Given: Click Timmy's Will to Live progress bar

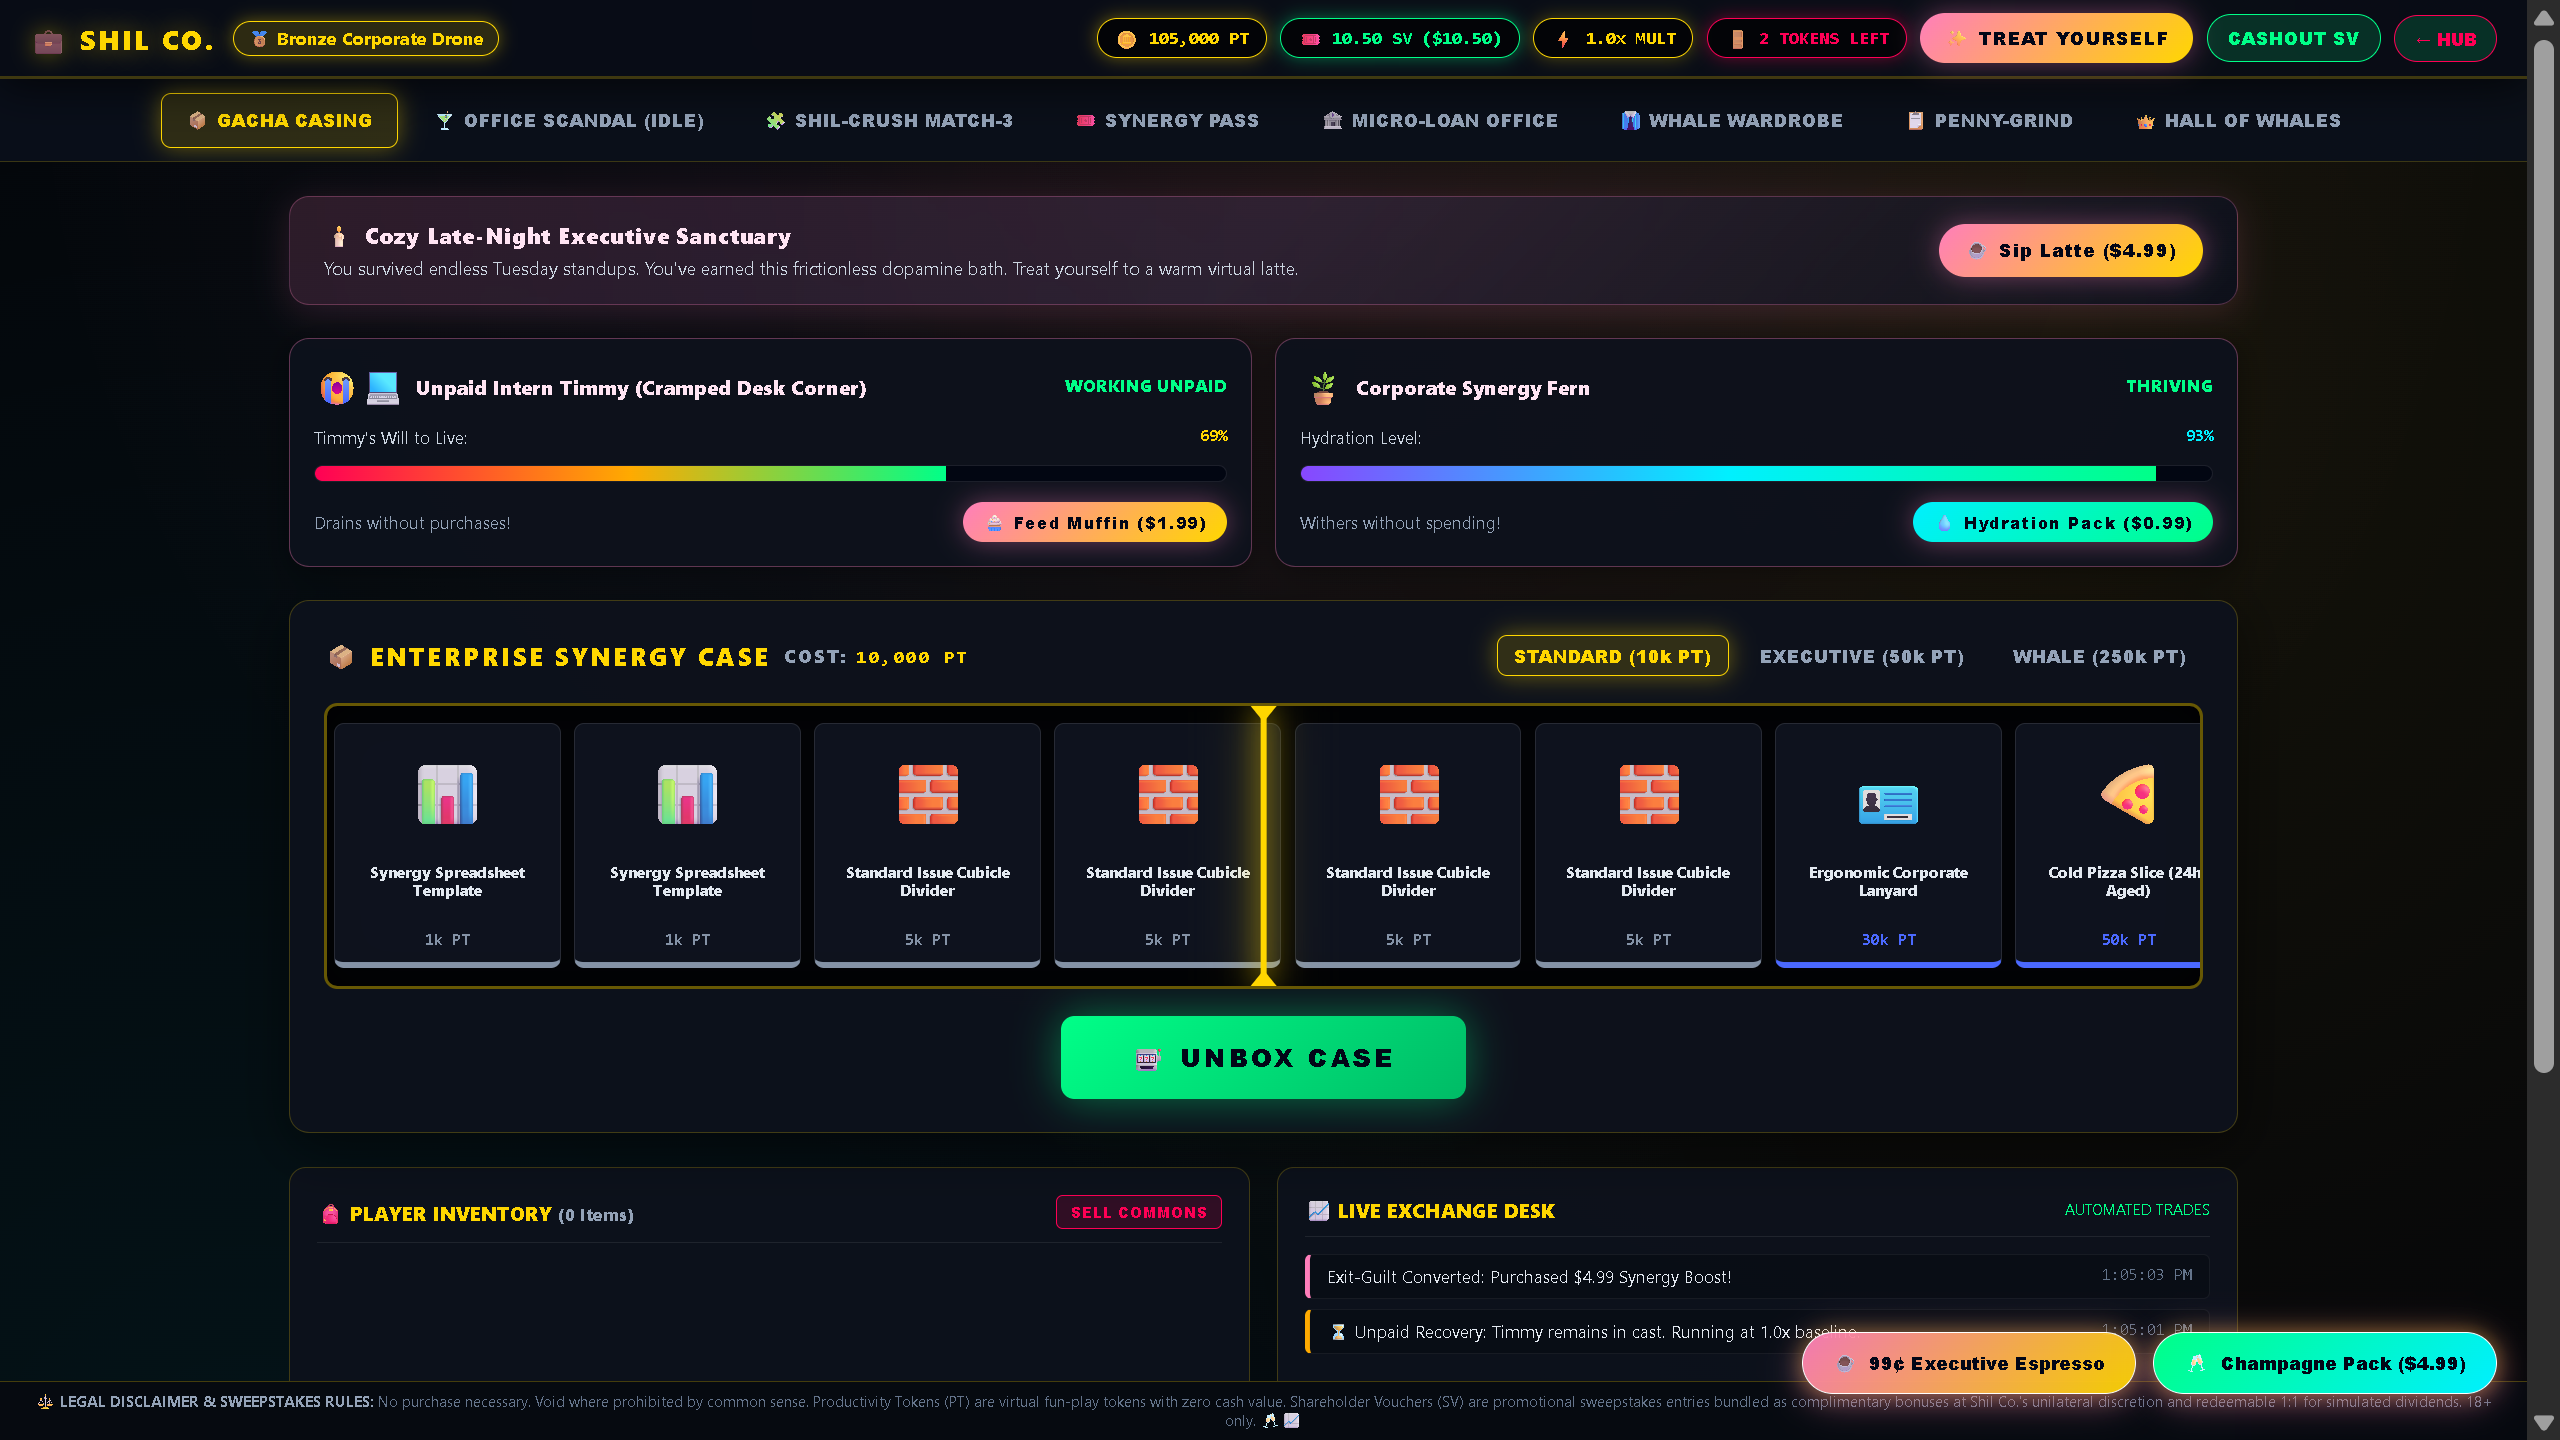Looking at the screenshot, I should [770, 473].
